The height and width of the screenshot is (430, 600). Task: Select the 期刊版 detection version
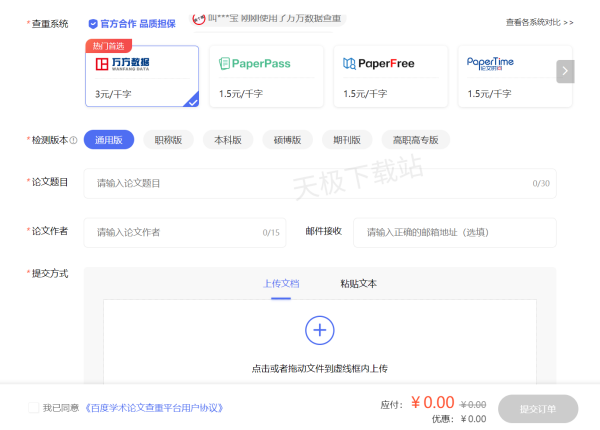point(348,140)
